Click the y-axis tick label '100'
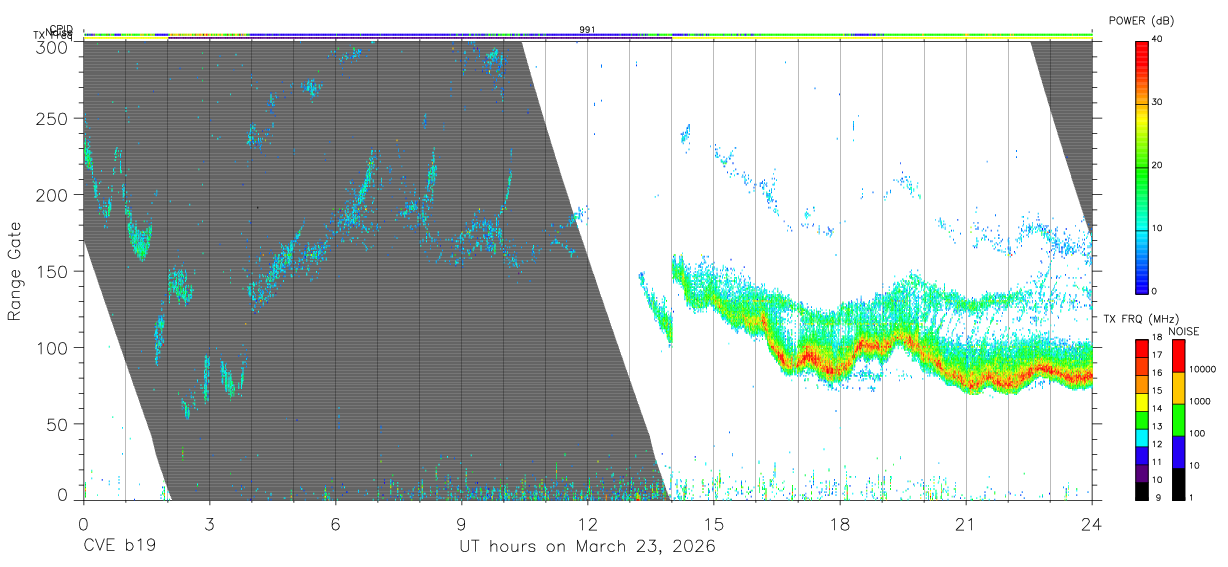This screenshot has width=1228, height=567. click(54, 347)
